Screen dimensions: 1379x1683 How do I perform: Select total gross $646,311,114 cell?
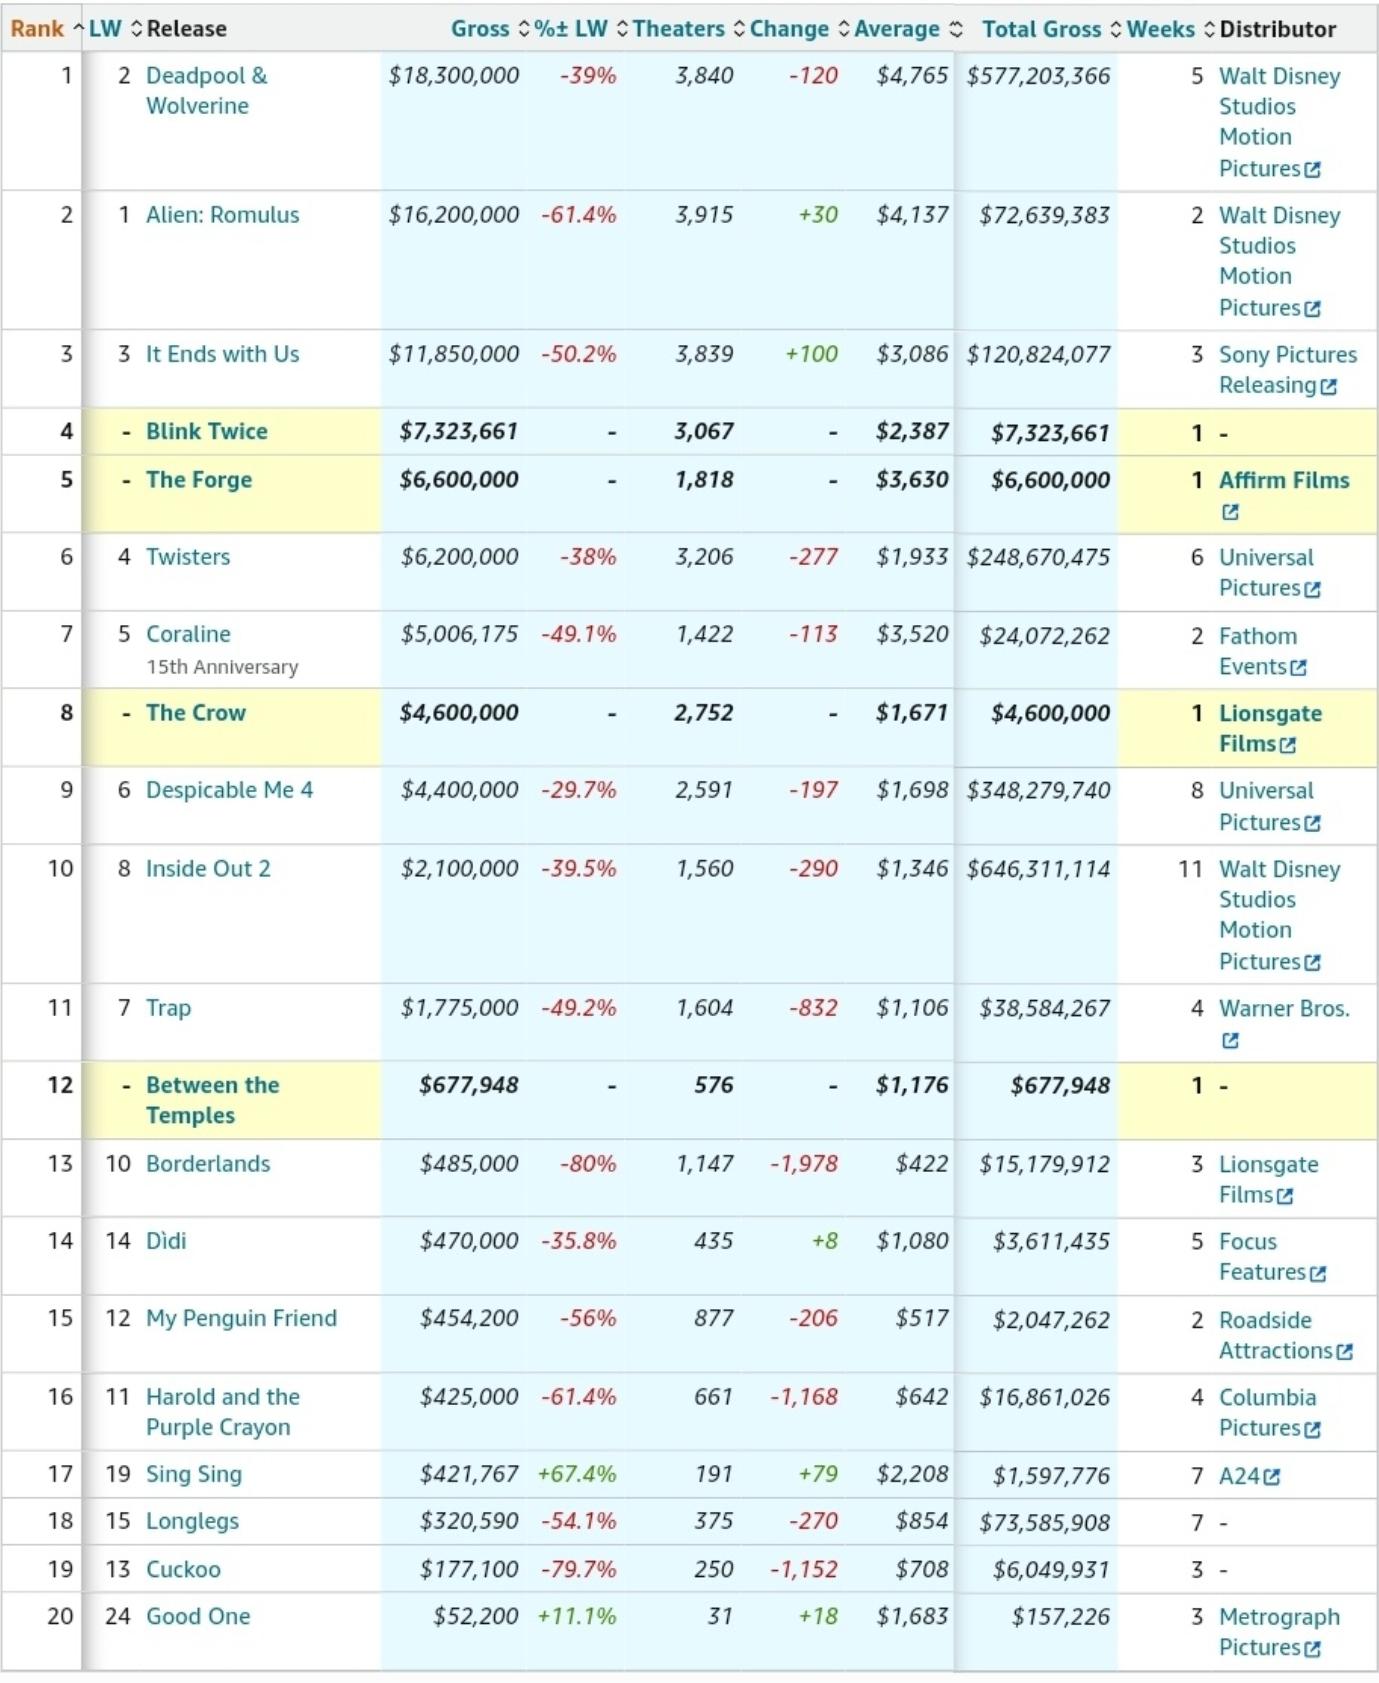(1038, 868)
